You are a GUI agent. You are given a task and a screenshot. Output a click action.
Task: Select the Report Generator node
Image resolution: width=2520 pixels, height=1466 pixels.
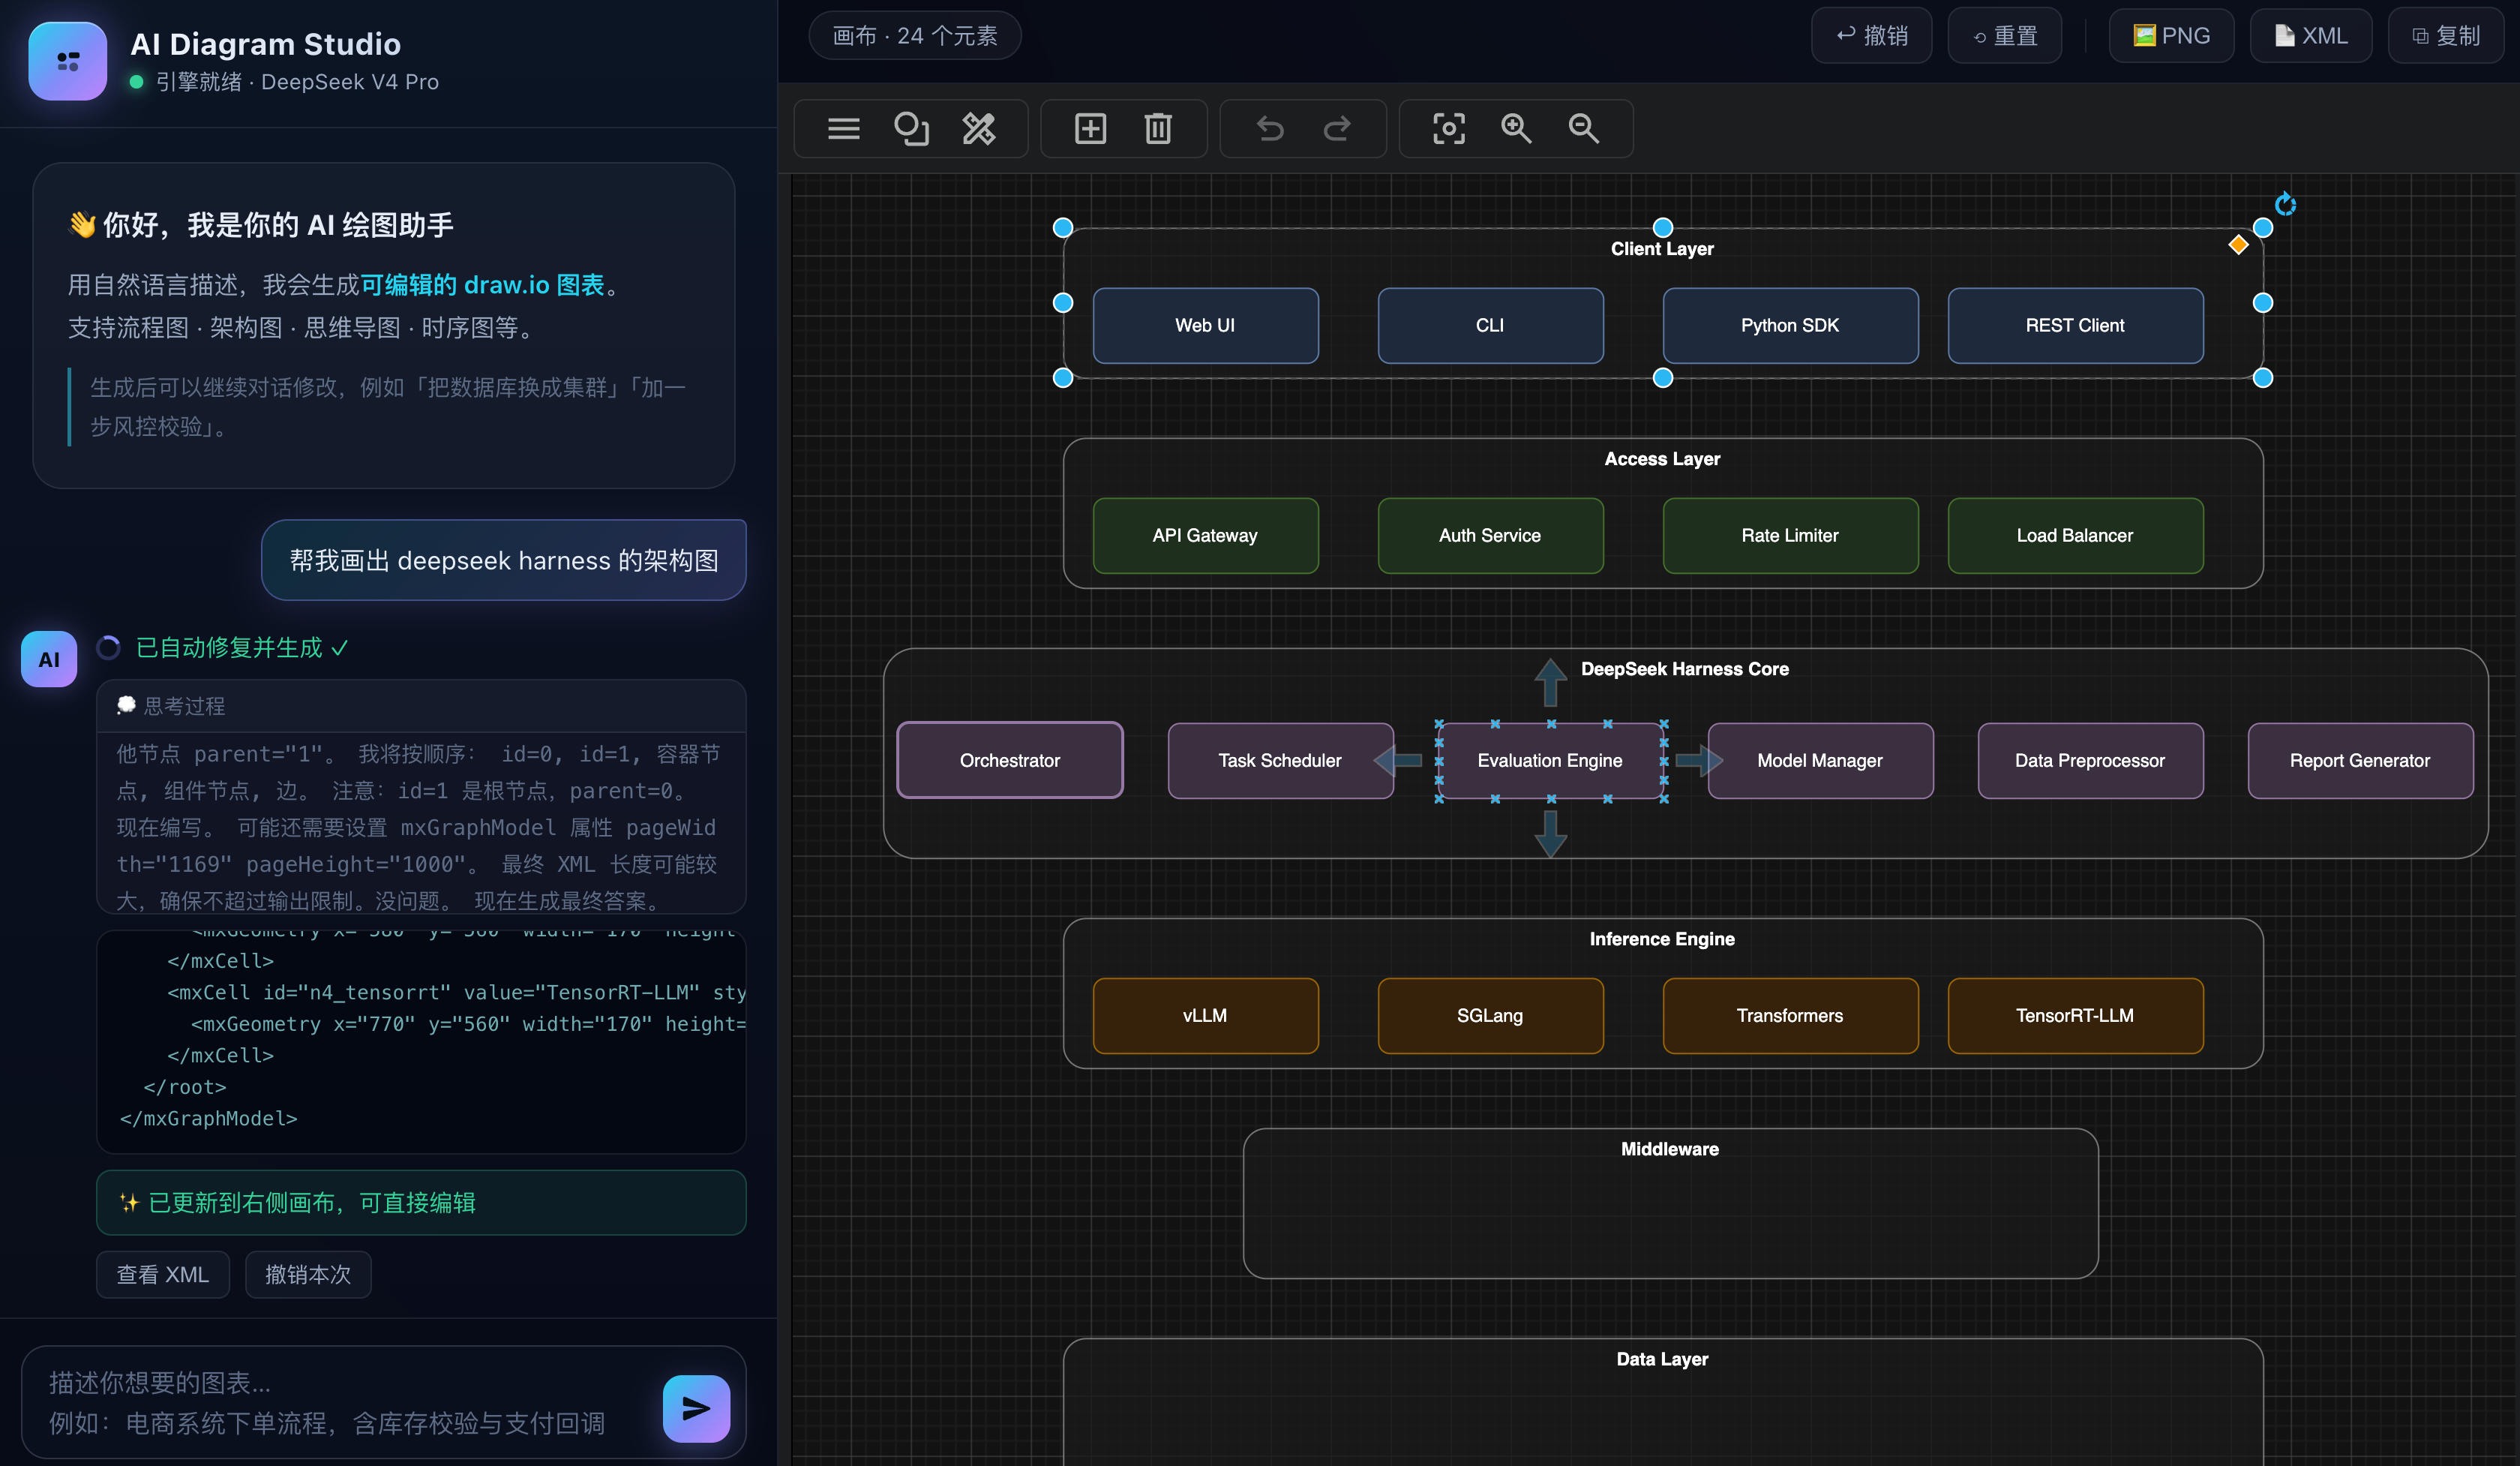point(2360,761)
